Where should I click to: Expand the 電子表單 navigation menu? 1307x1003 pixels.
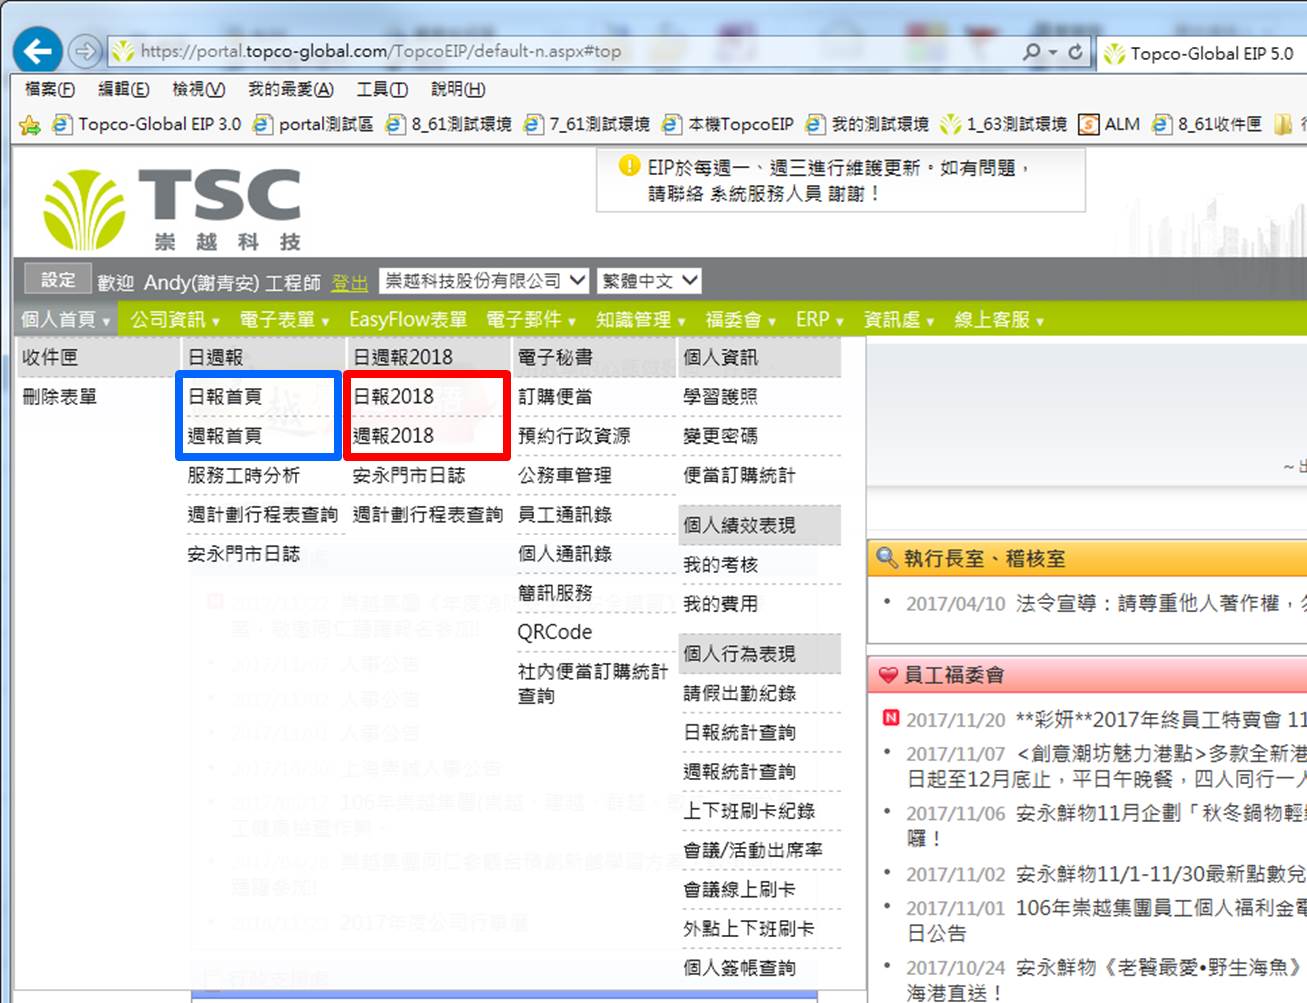click(x=284, y=319)
